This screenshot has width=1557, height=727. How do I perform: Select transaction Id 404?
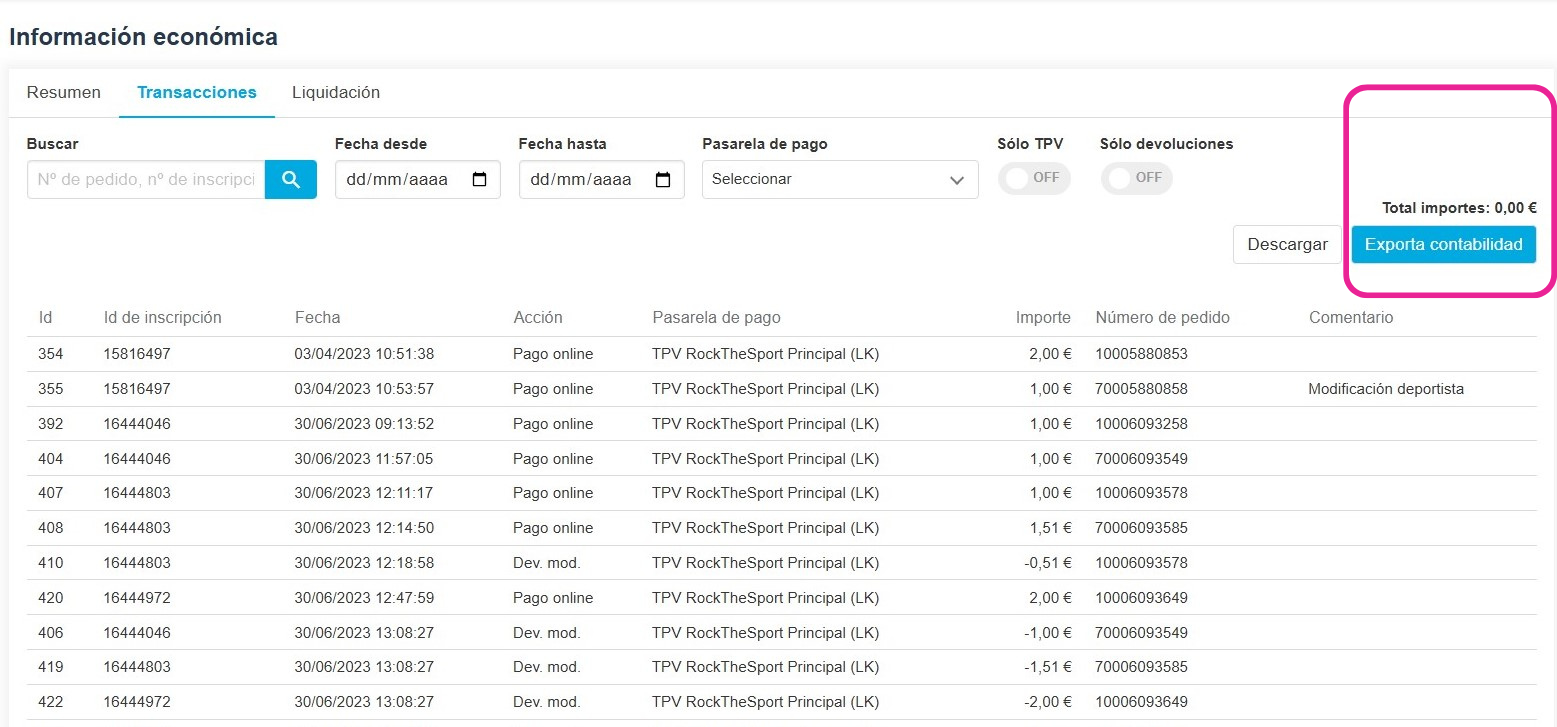50,459
